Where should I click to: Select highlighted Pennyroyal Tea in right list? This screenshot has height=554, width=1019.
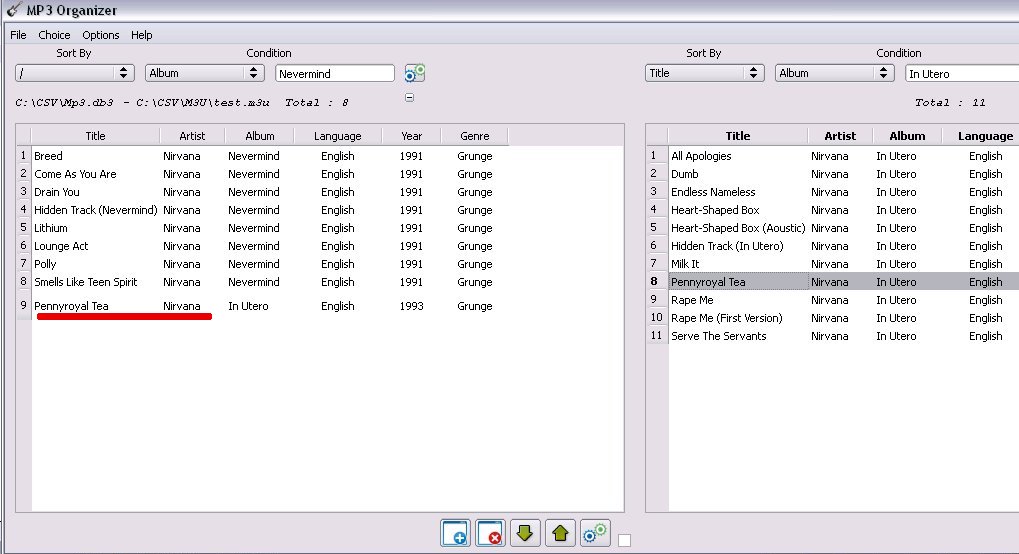click(708, 282)
